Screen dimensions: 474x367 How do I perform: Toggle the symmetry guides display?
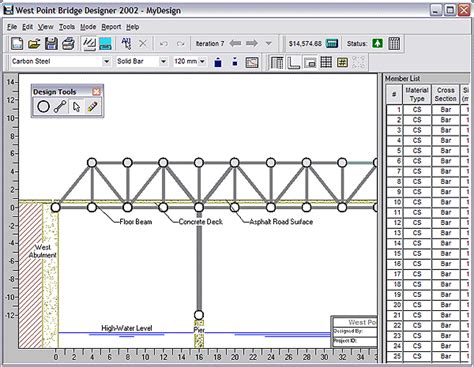(358, 62)
